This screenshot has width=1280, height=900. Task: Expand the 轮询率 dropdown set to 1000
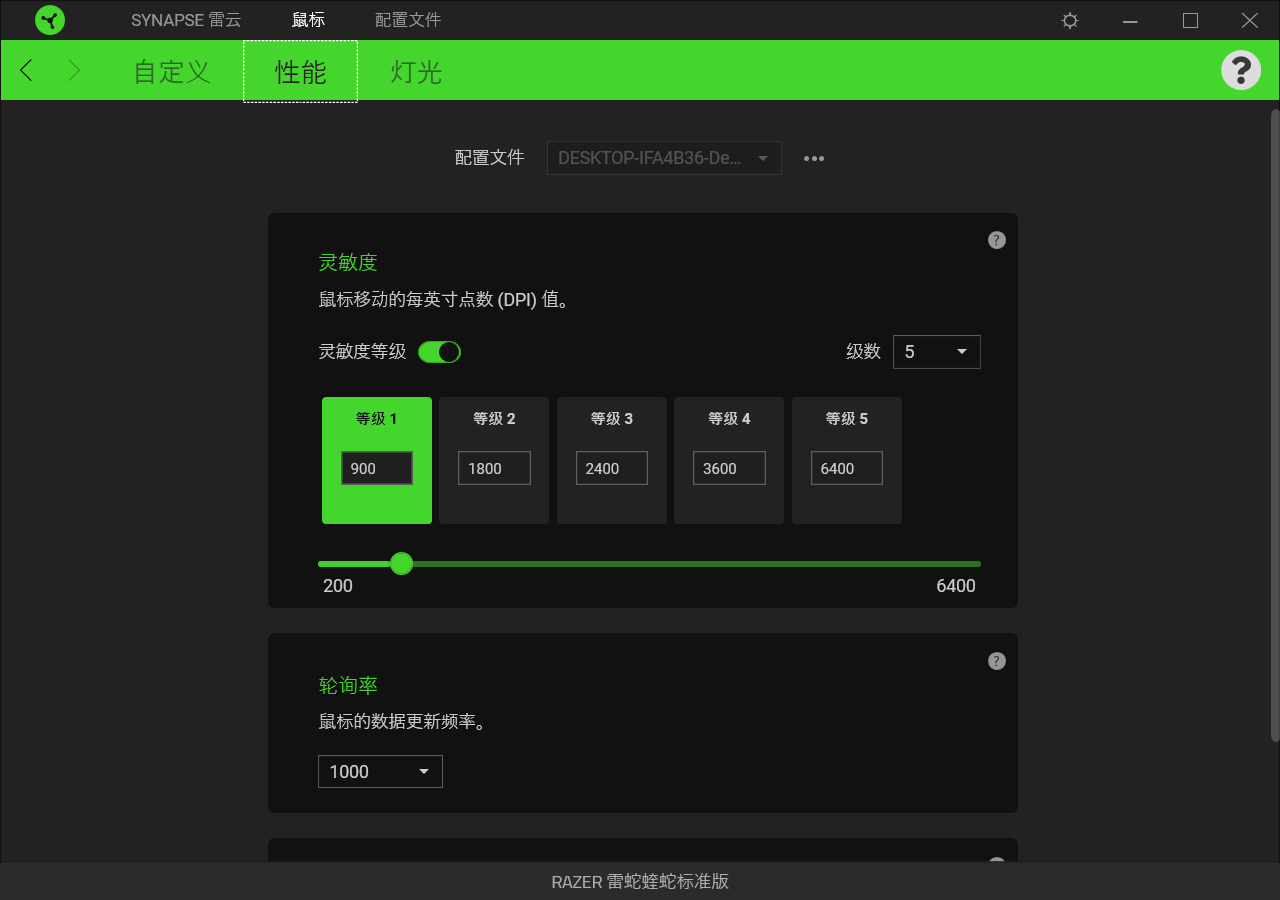pyautogui.click(x=380, y=771)
